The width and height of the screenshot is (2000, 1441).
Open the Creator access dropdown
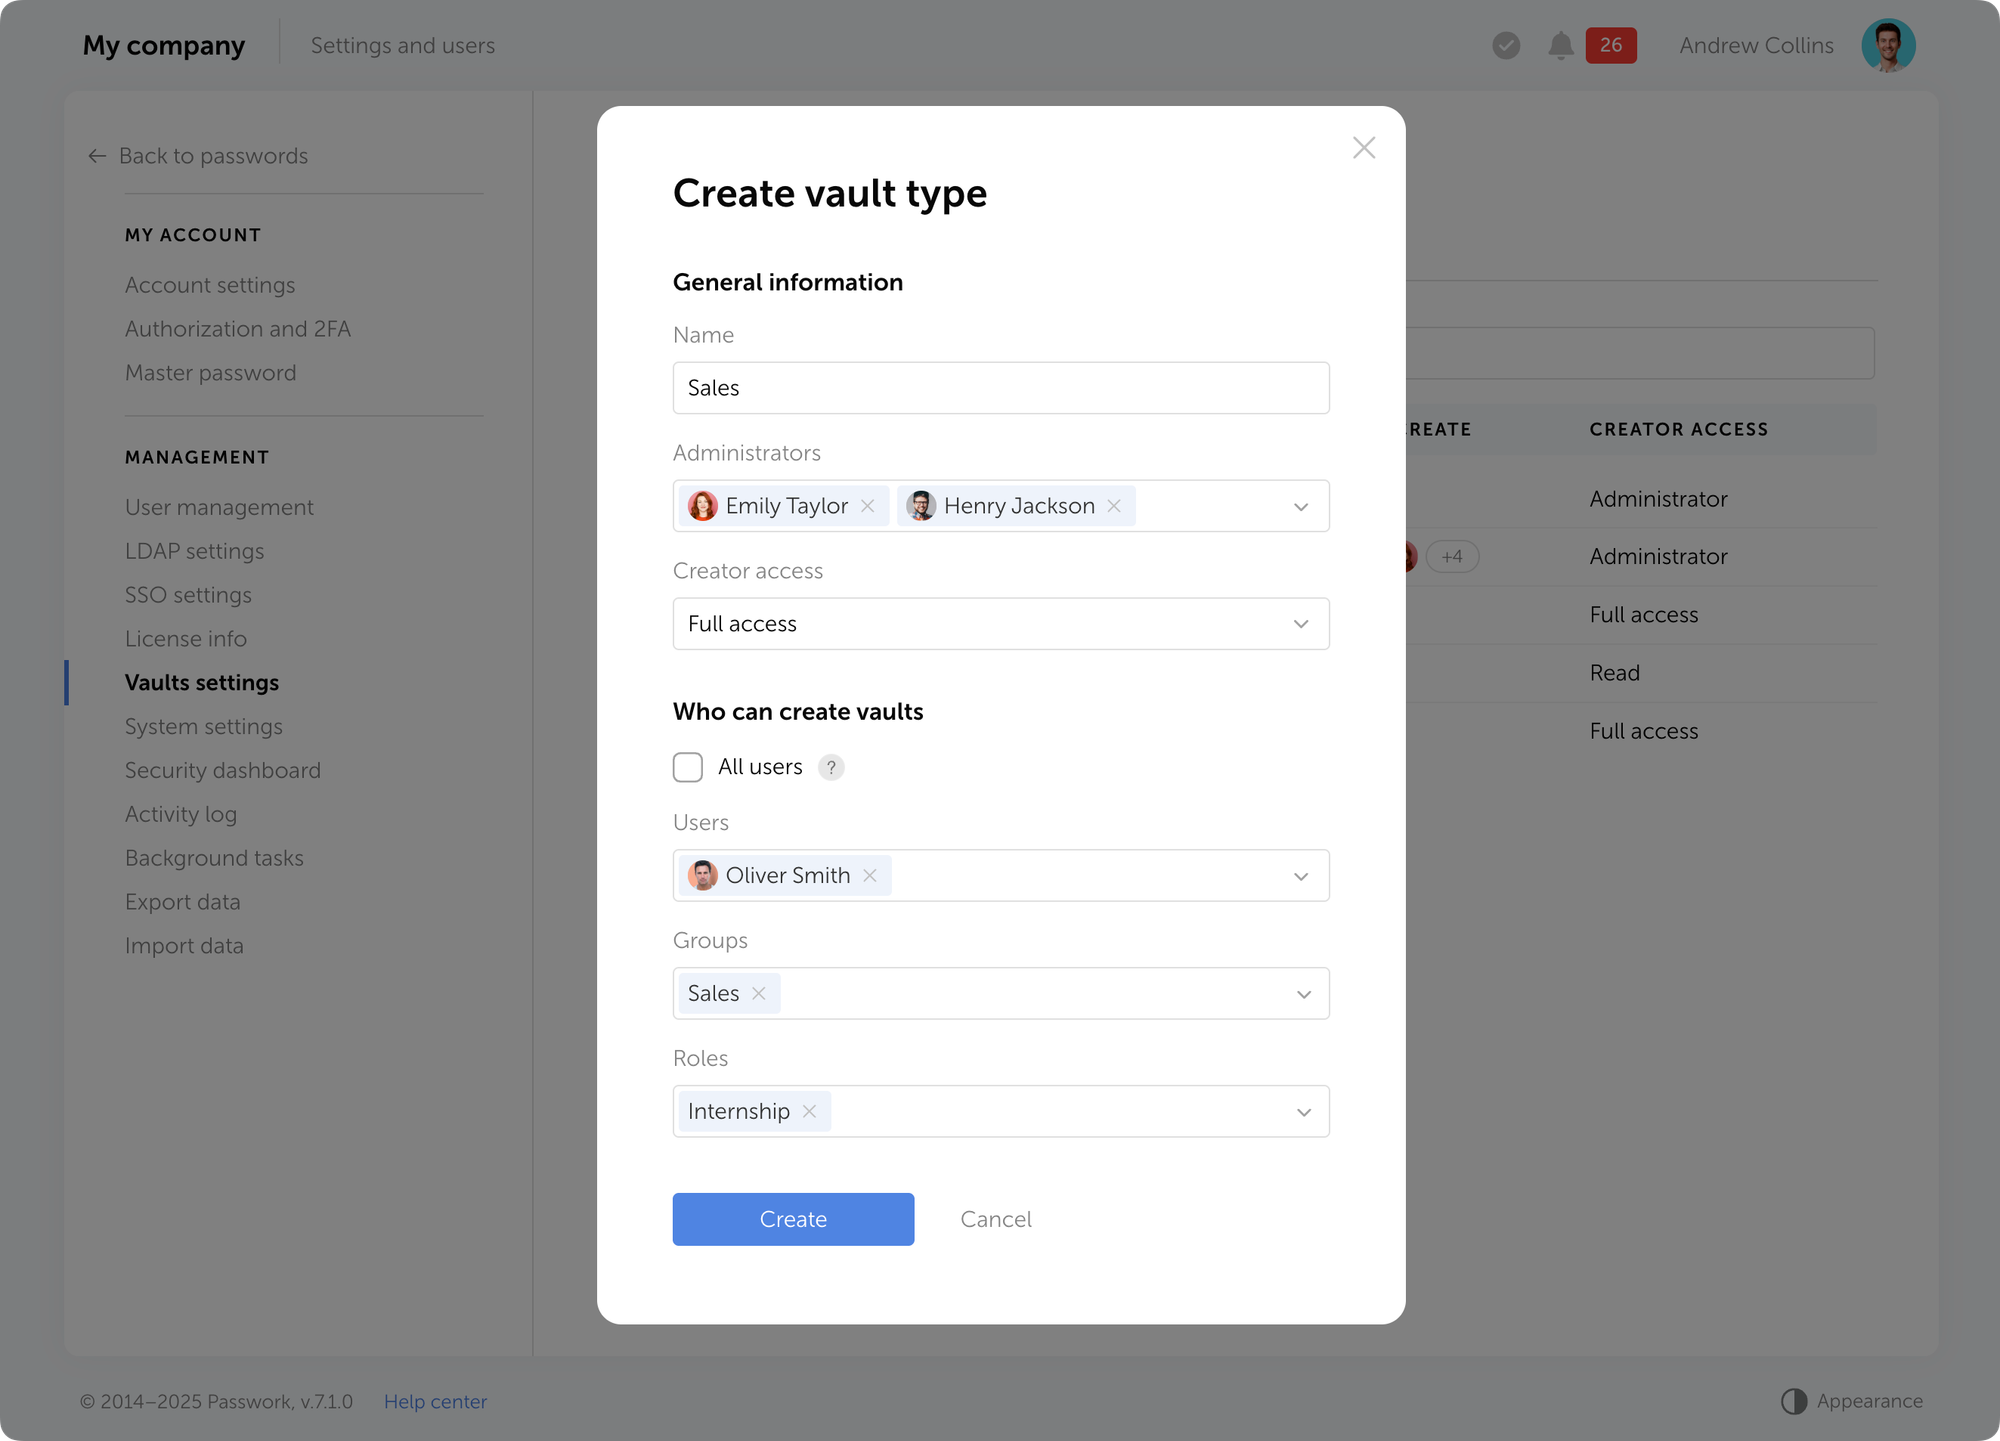tap(1301, 624)
